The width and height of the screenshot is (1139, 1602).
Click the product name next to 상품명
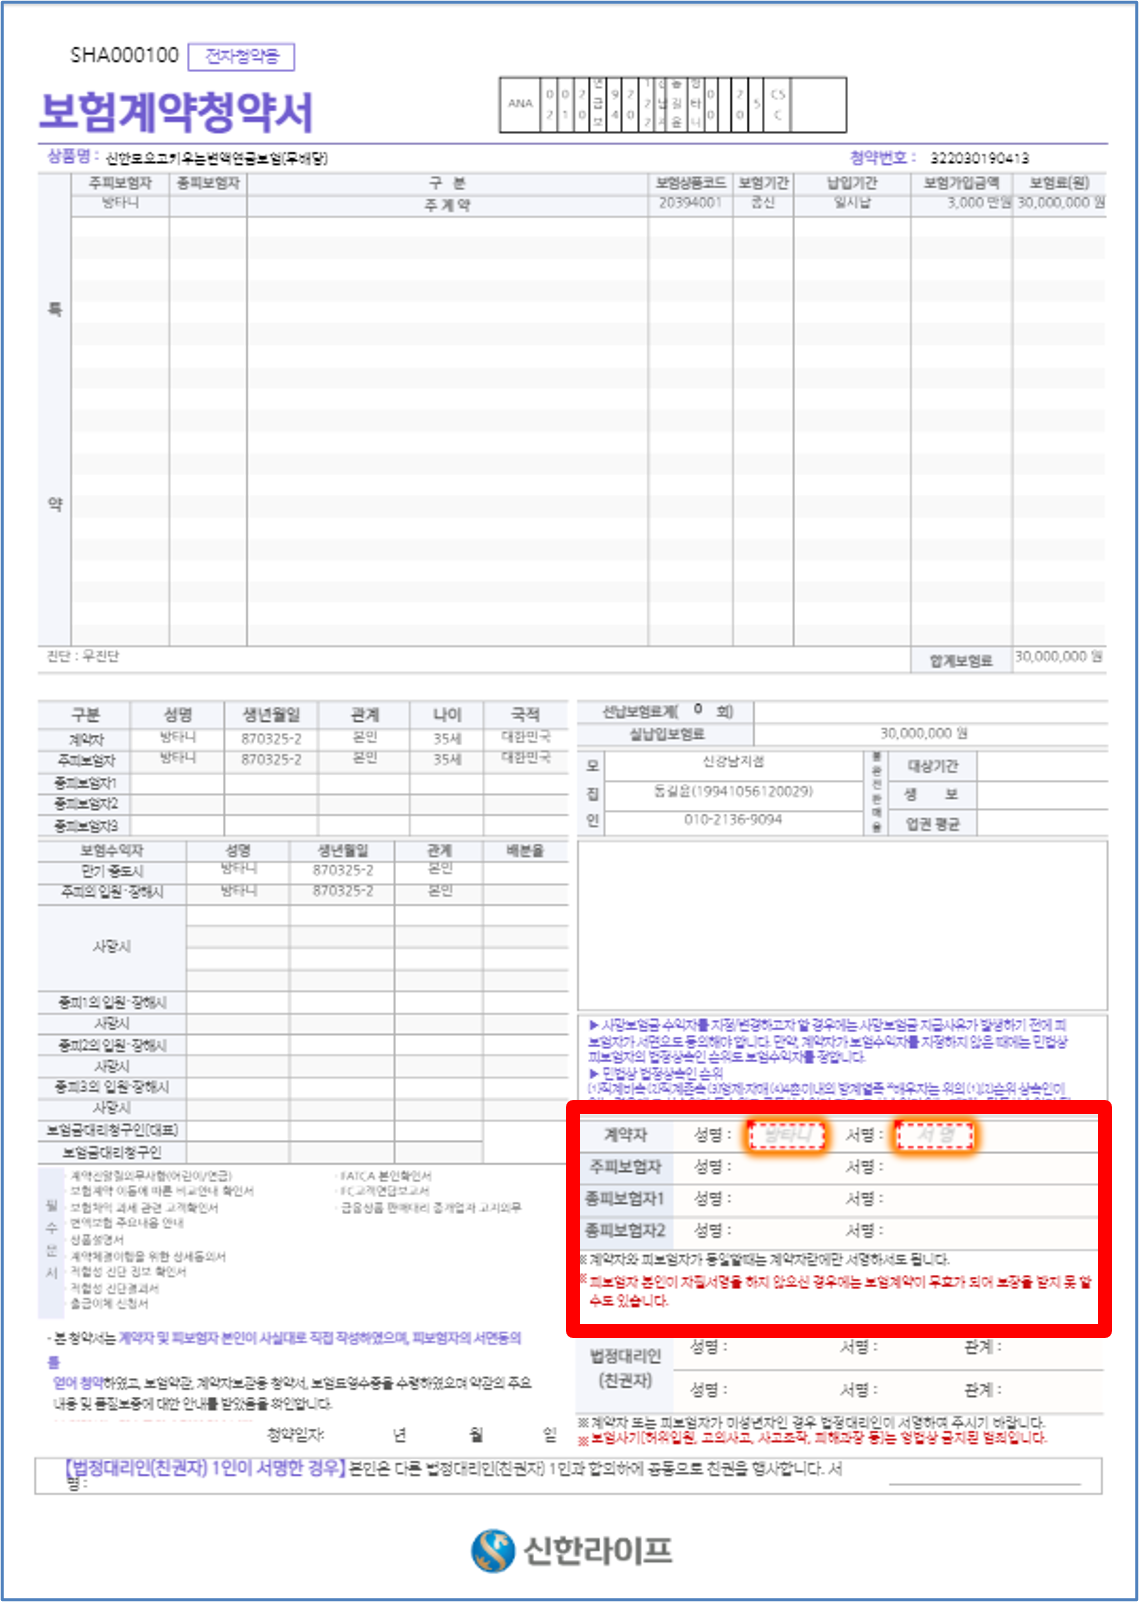click(x=217, y=158)
